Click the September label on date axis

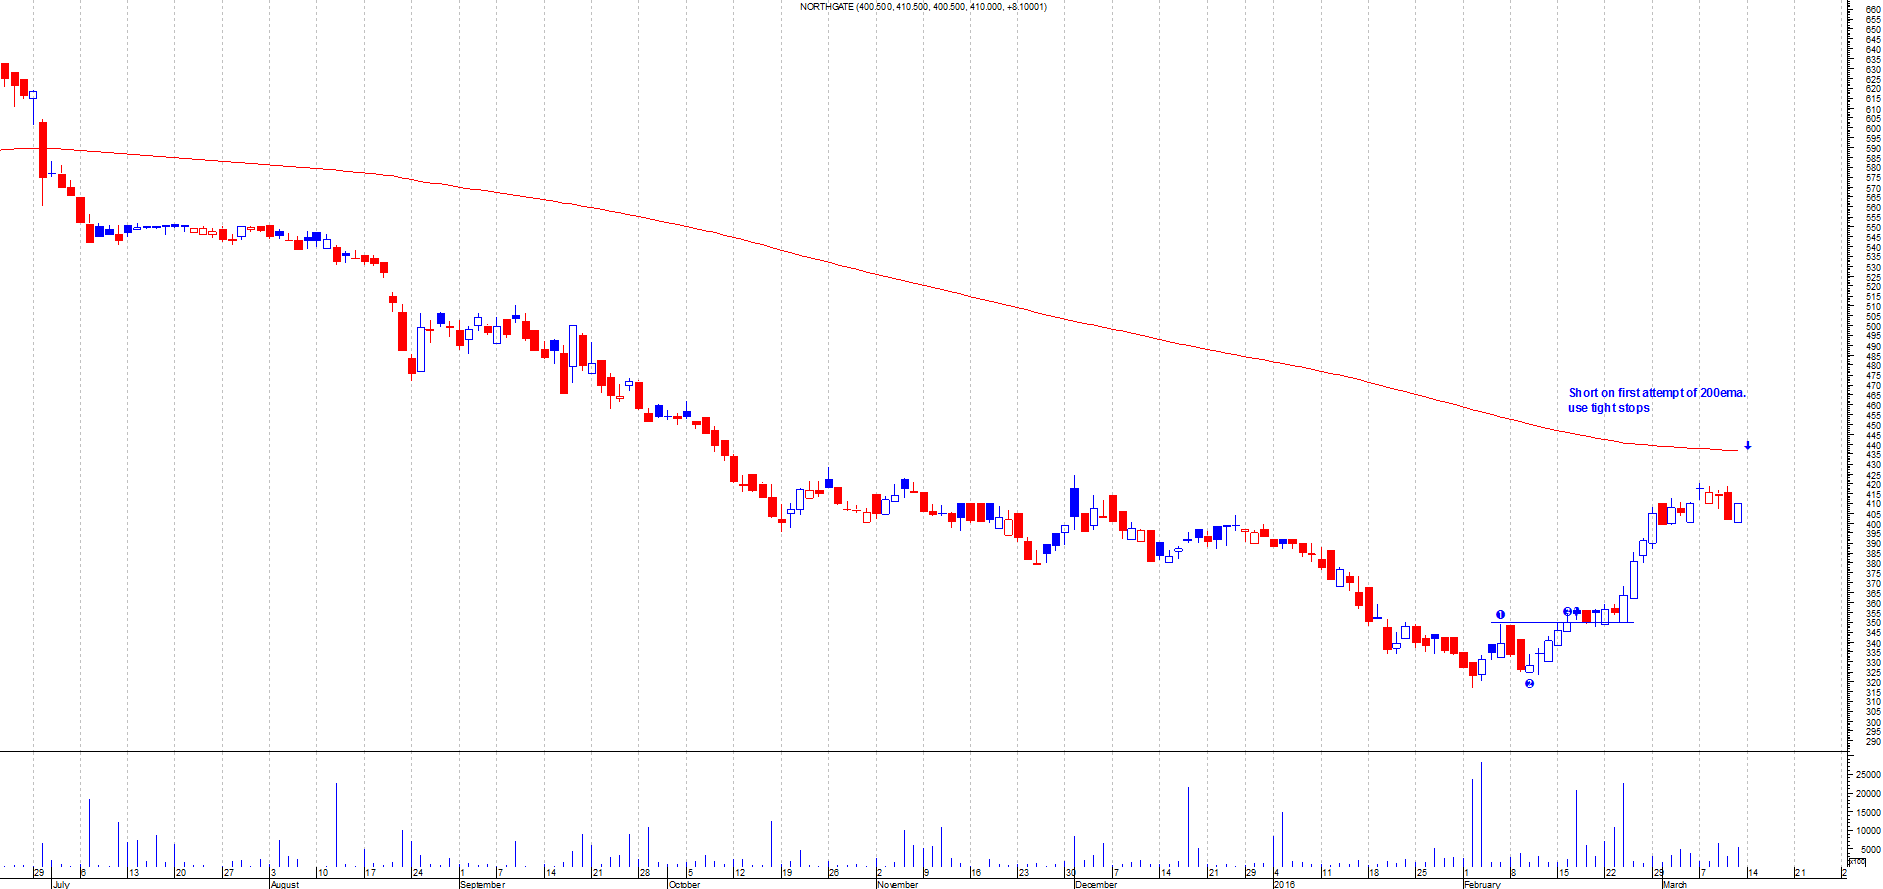click(x=483, y=884)
